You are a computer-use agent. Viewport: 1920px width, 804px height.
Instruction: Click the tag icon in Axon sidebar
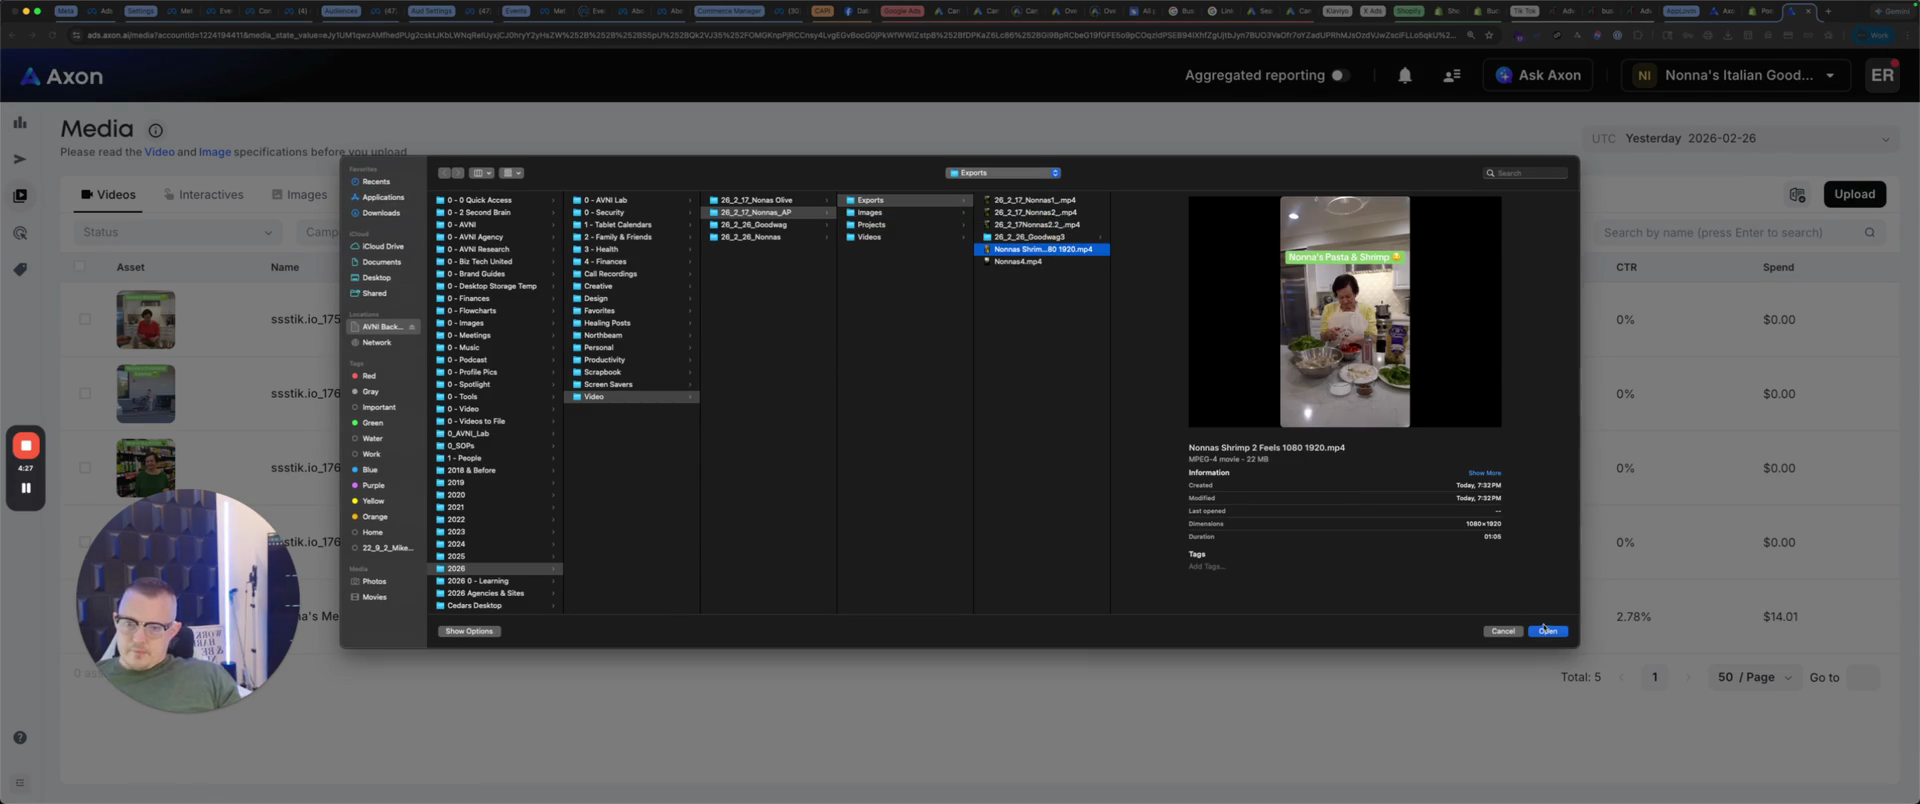click(x=20, y=269)
